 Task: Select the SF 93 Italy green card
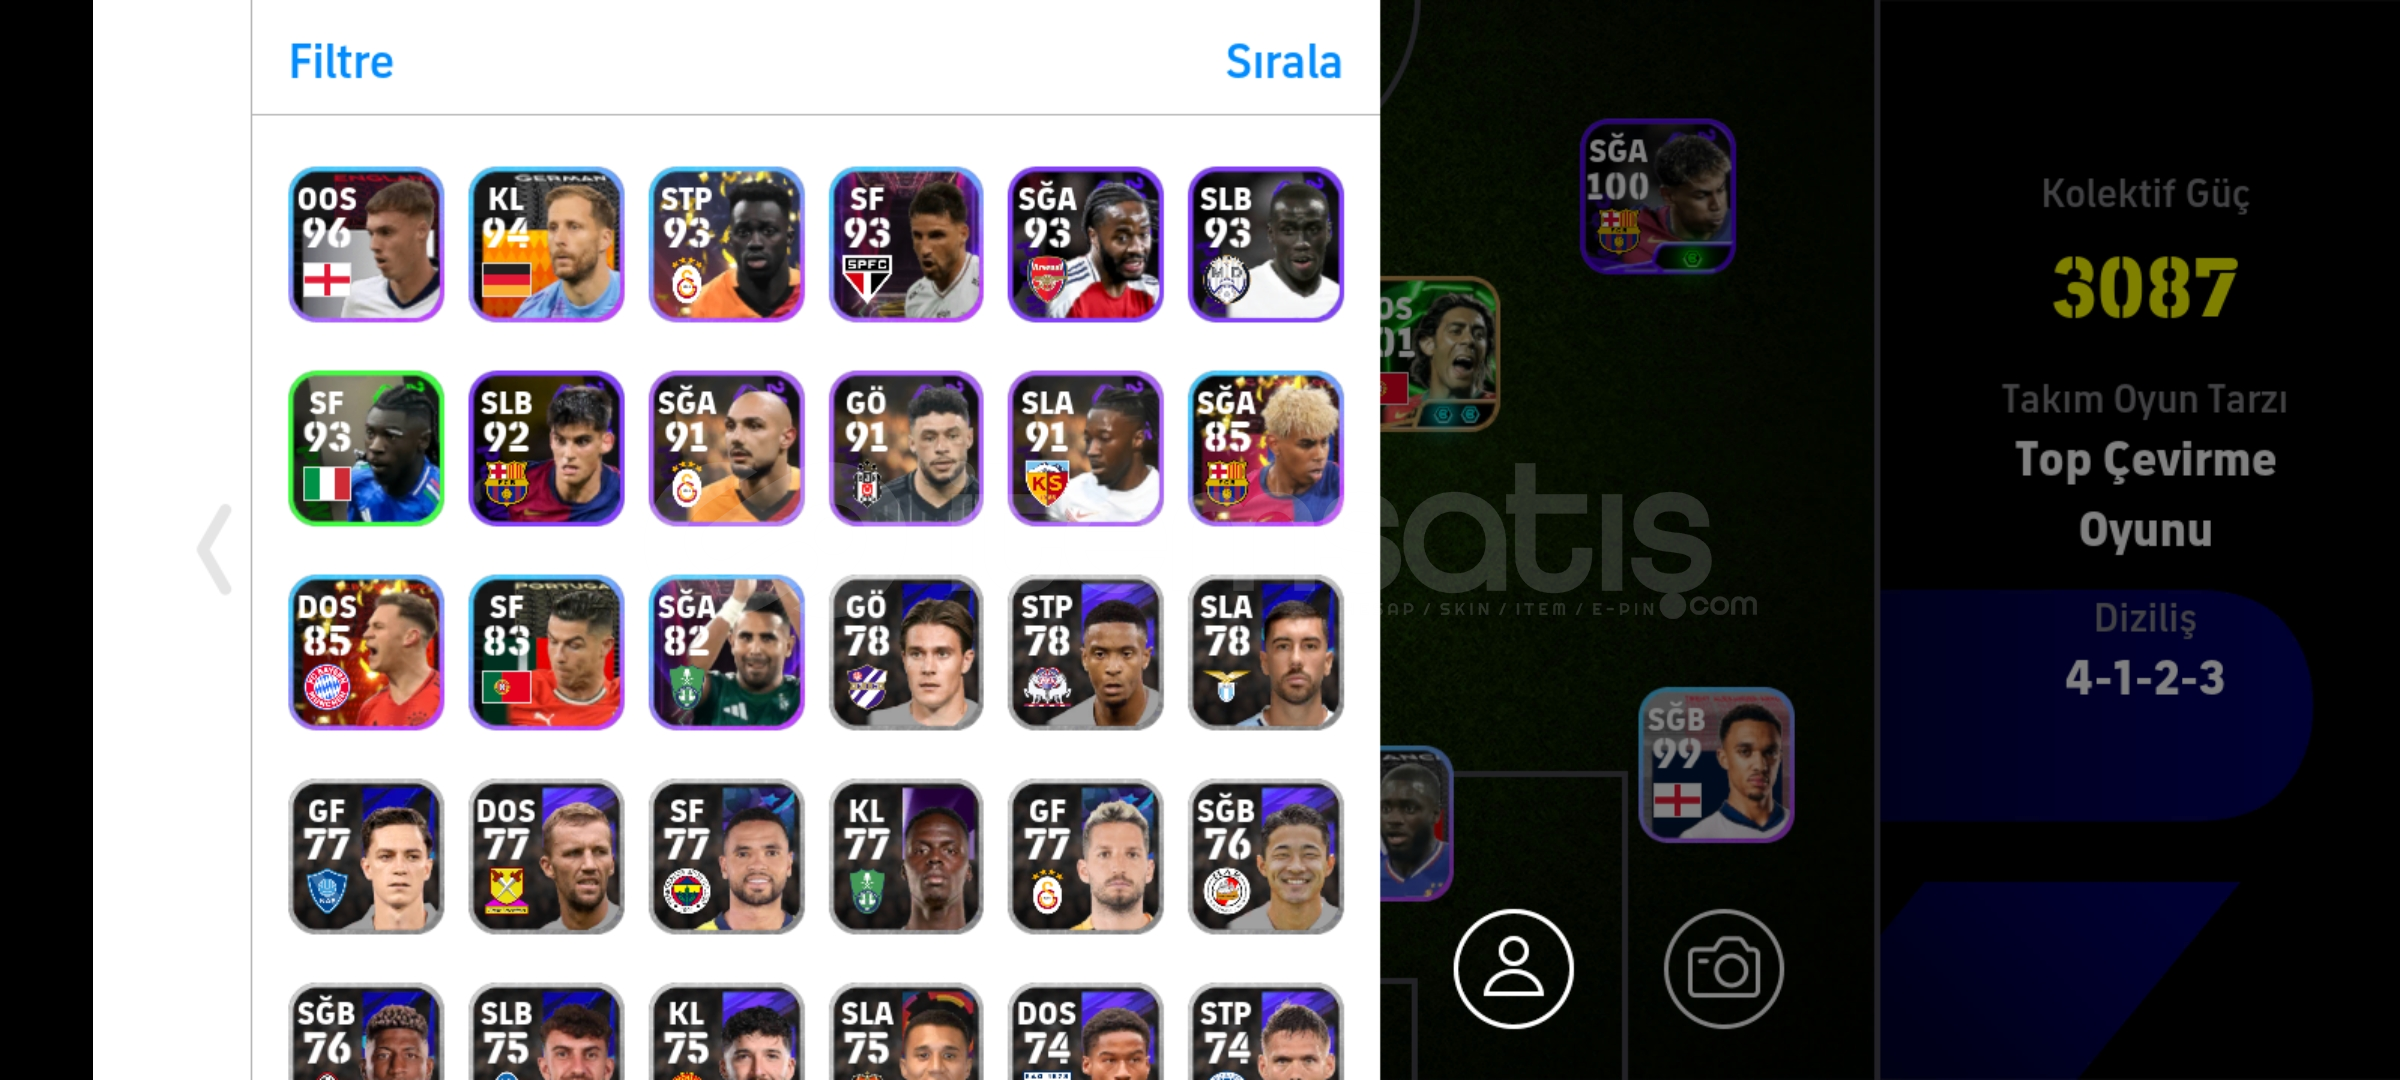[366, 448]
